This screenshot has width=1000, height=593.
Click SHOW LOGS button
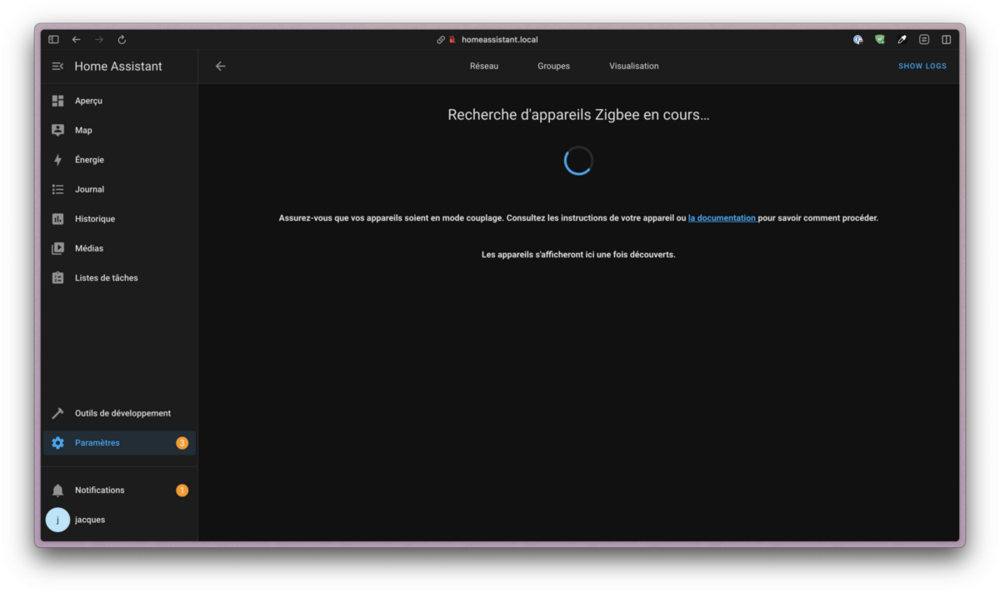[922, 66]
